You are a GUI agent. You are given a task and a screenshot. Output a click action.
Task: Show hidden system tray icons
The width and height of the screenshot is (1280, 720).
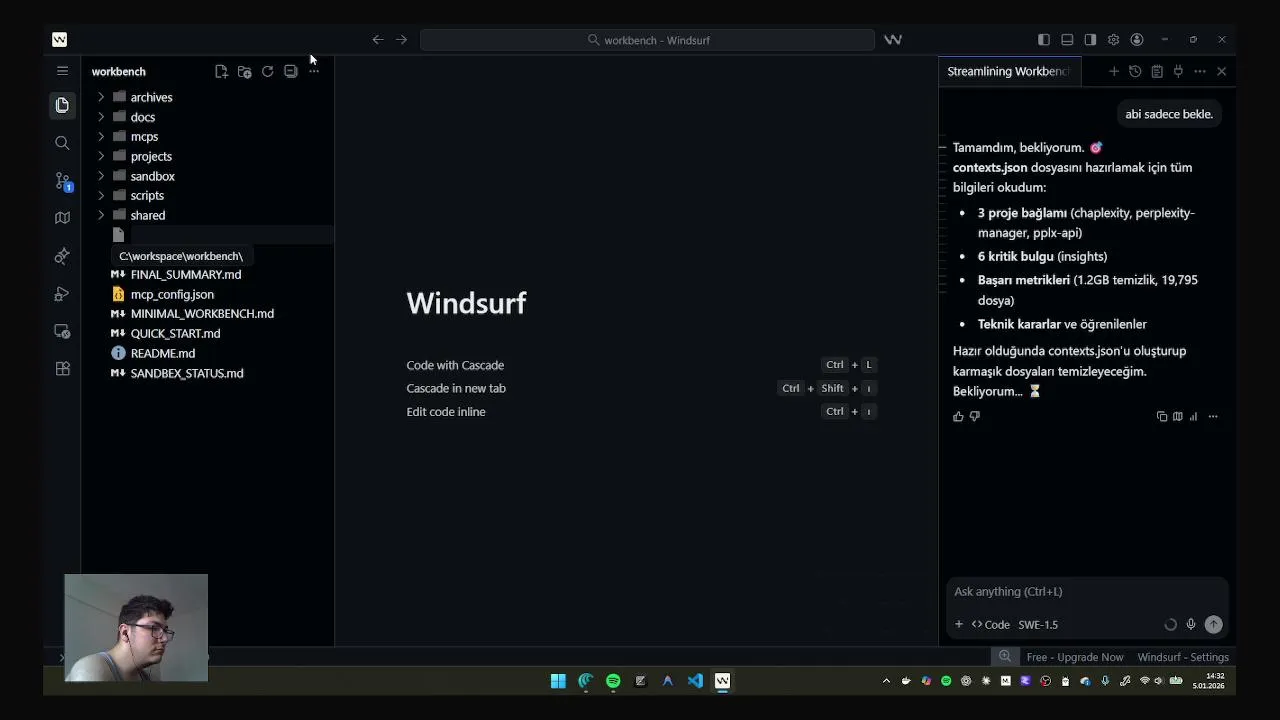(x=886, y=681)
